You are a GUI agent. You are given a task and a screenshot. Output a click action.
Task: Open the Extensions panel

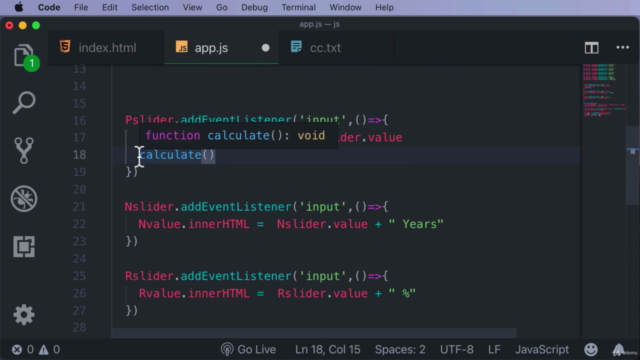[x=24, y=247]
